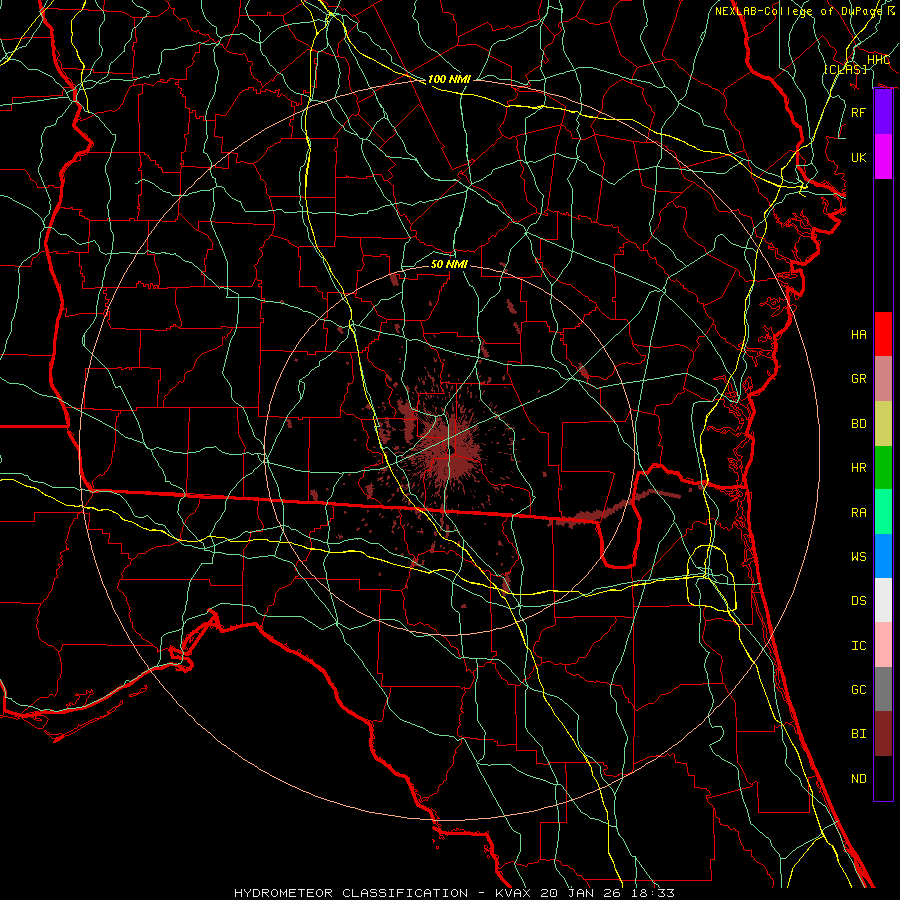Screen dimensions: 900x900
Task: Click the HHC product code label
Action: (878, 60)
